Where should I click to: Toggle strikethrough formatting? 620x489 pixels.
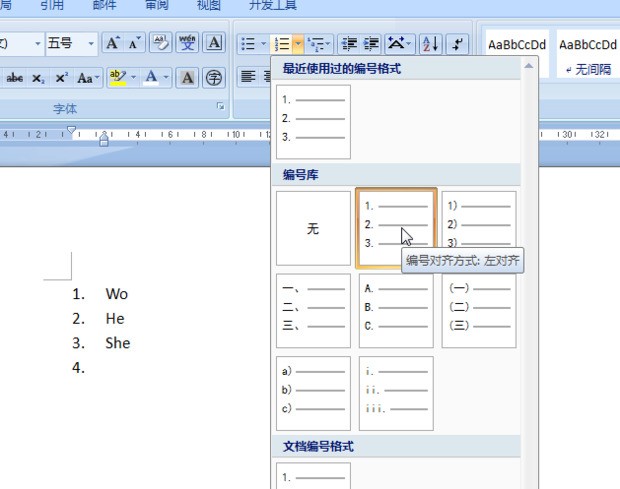click(x=15, y=77)
